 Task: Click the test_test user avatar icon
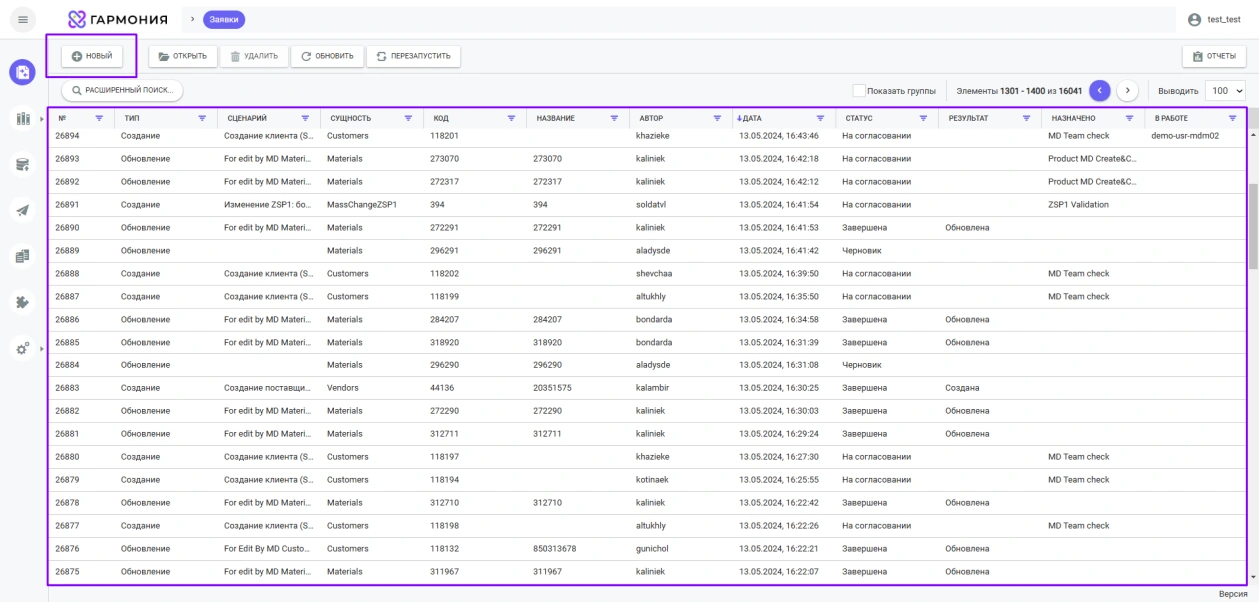pos(1192,19)
